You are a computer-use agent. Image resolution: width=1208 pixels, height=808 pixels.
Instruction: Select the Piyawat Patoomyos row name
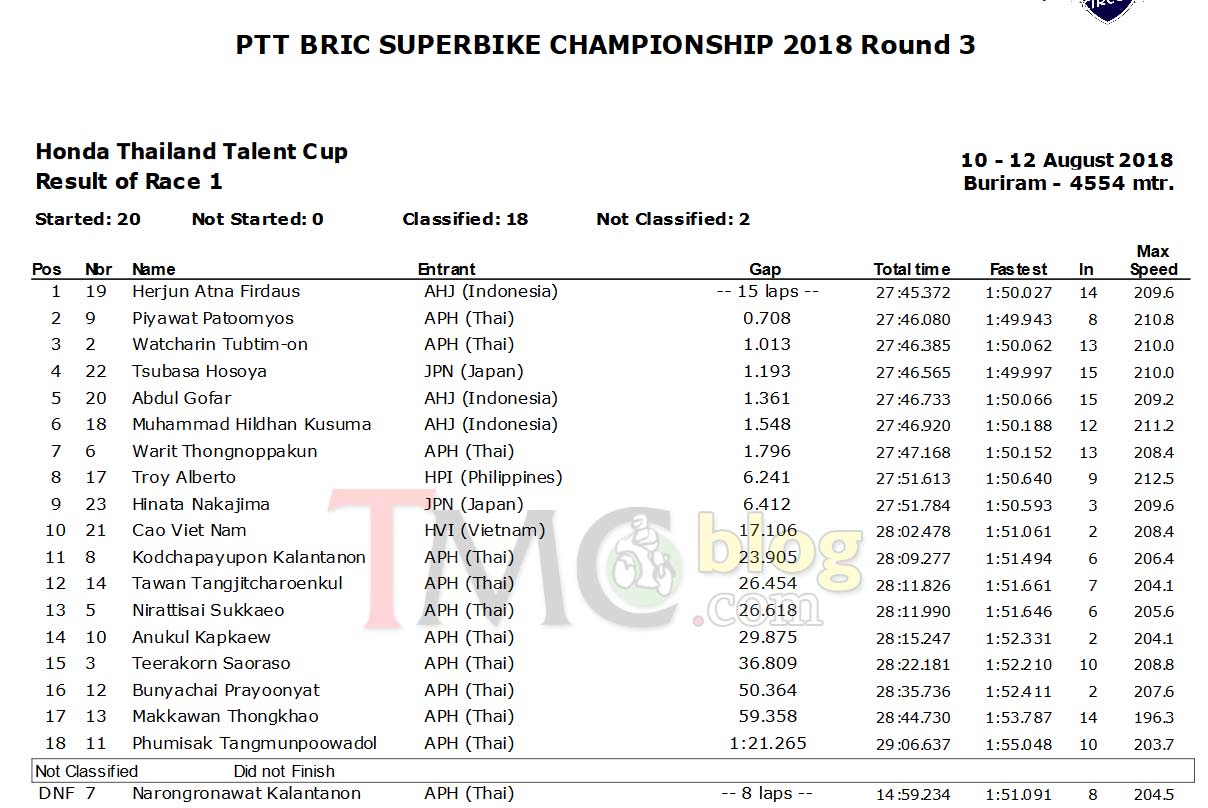(x=213, y=319)
